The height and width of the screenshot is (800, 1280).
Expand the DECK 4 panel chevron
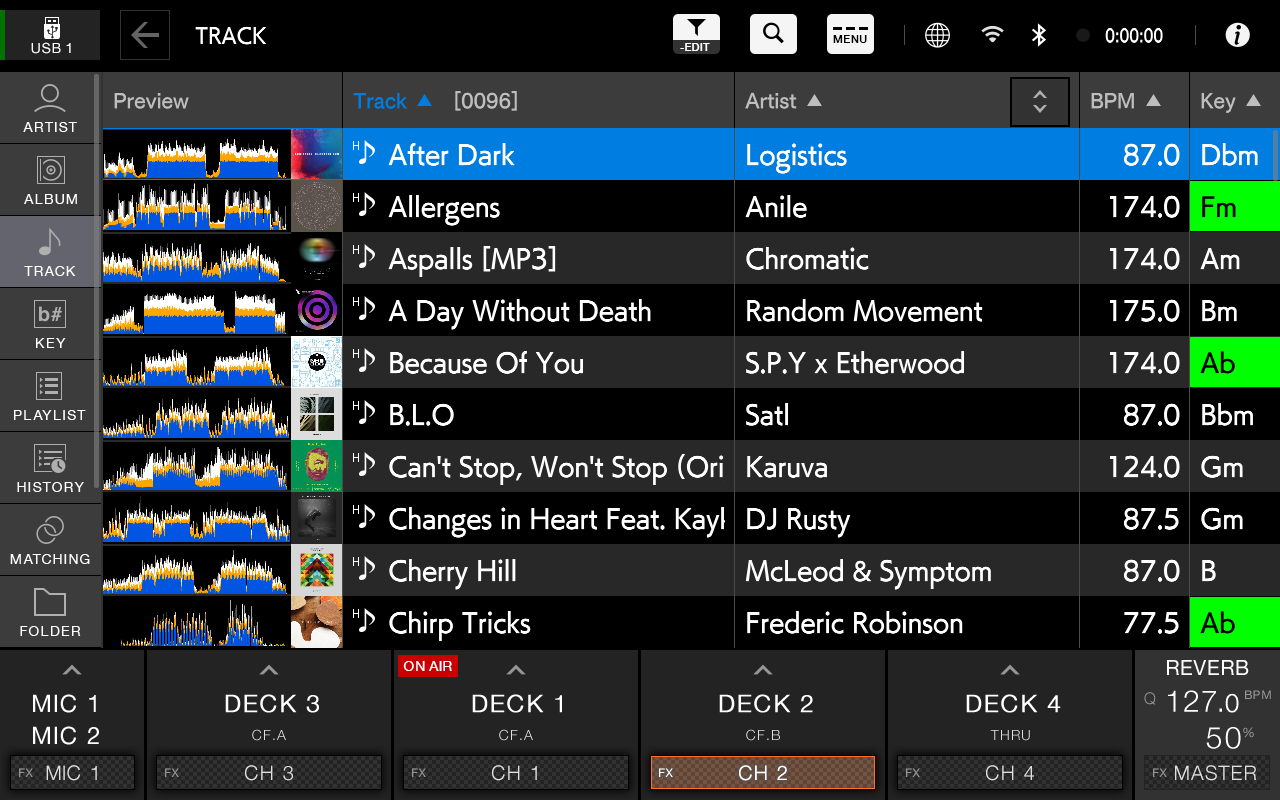click(1010, 670)
